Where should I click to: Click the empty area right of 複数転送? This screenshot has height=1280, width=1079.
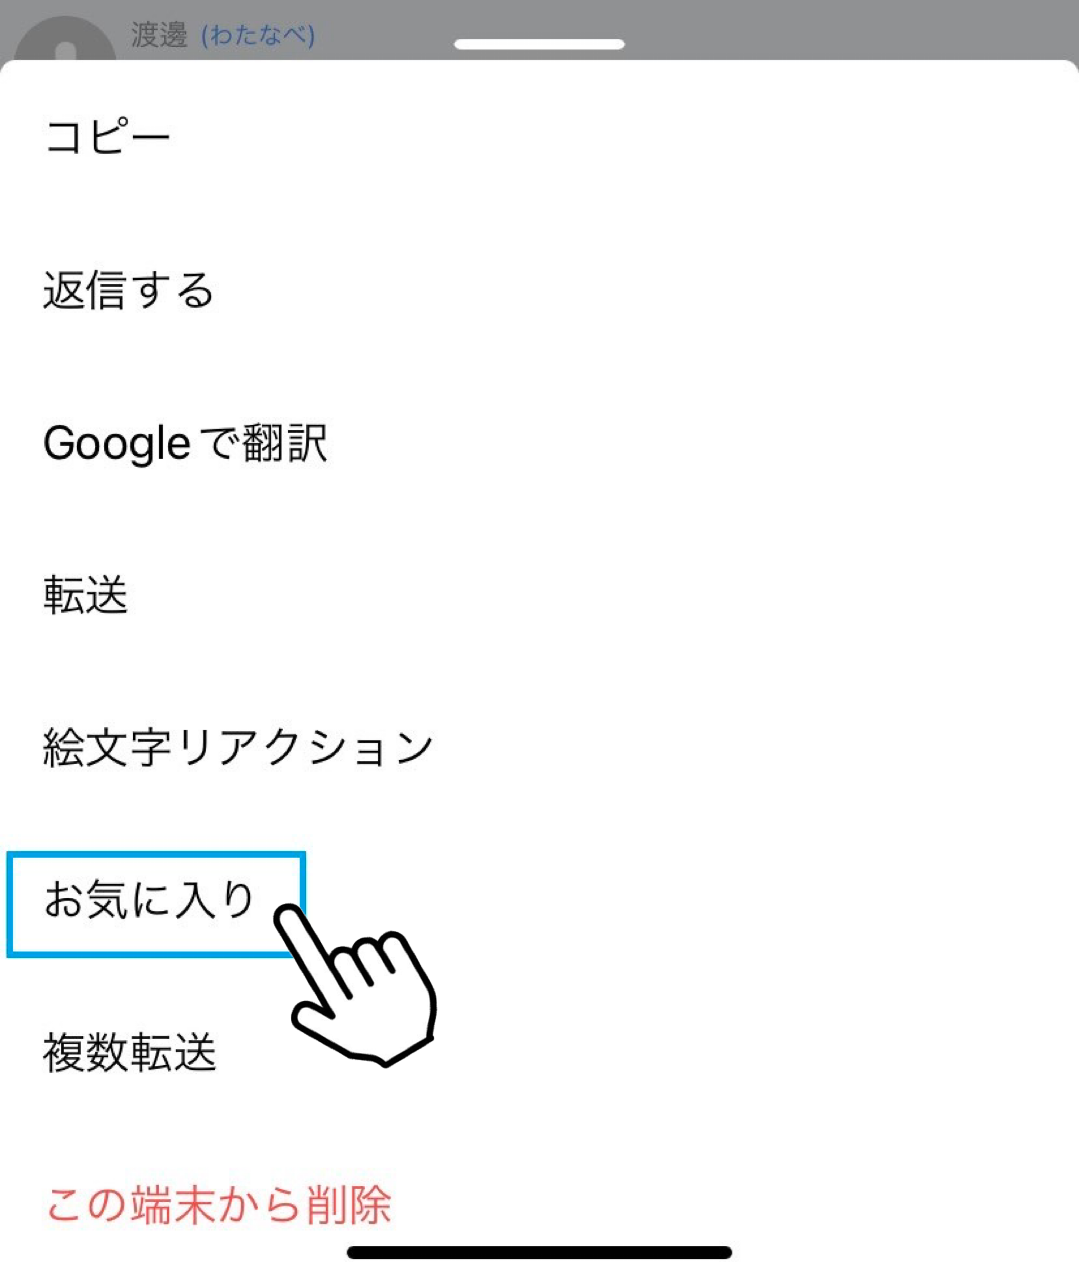pyautogui.click(x=700, y=1053)
